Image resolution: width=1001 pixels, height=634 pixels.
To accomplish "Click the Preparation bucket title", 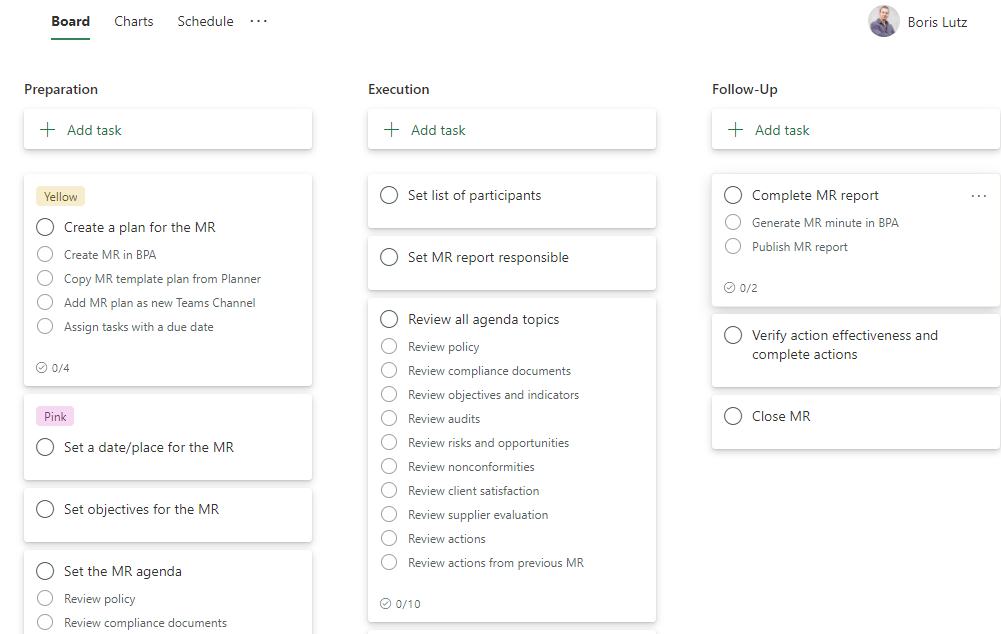I will pos(61,89).
